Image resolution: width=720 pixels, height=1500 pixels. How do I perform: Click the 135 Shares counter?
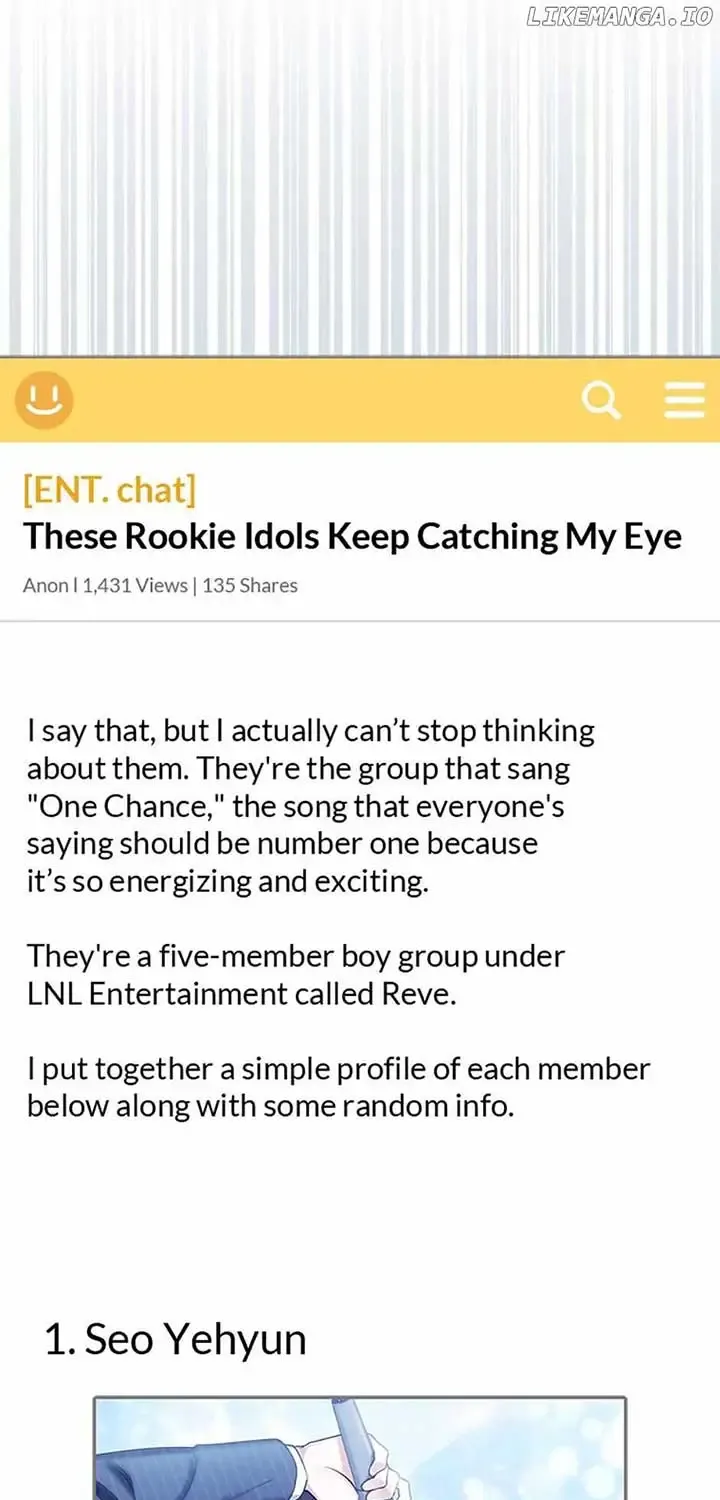(250, 585)
